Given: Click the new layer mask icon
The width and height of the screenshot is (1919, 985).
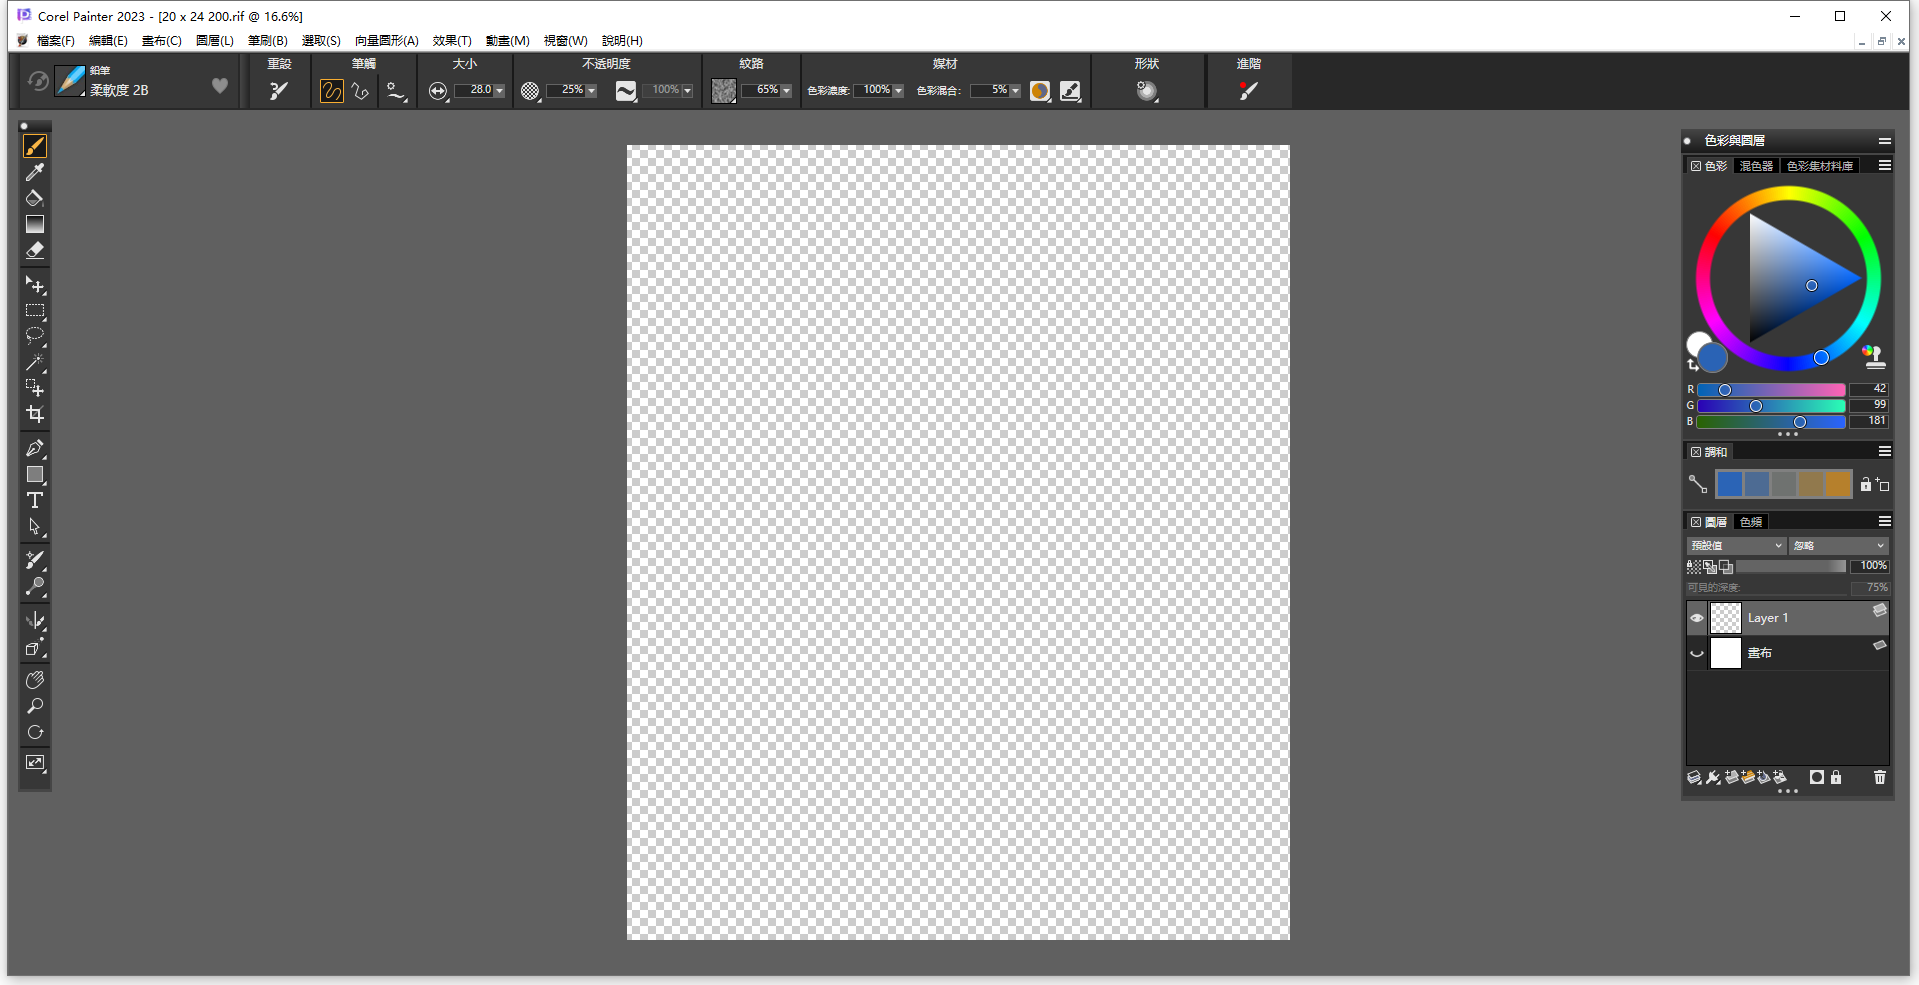Looking at the screenshot, I should (1816, 777).
